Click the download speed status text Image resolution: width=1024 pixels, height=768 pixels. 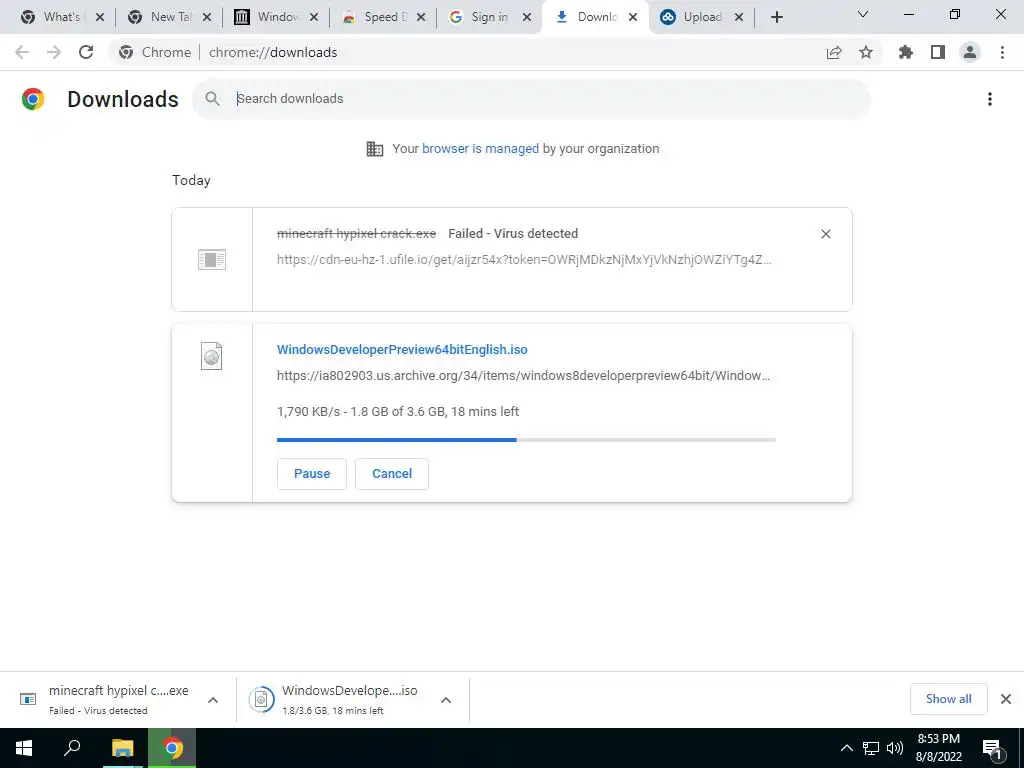point(398,411)
